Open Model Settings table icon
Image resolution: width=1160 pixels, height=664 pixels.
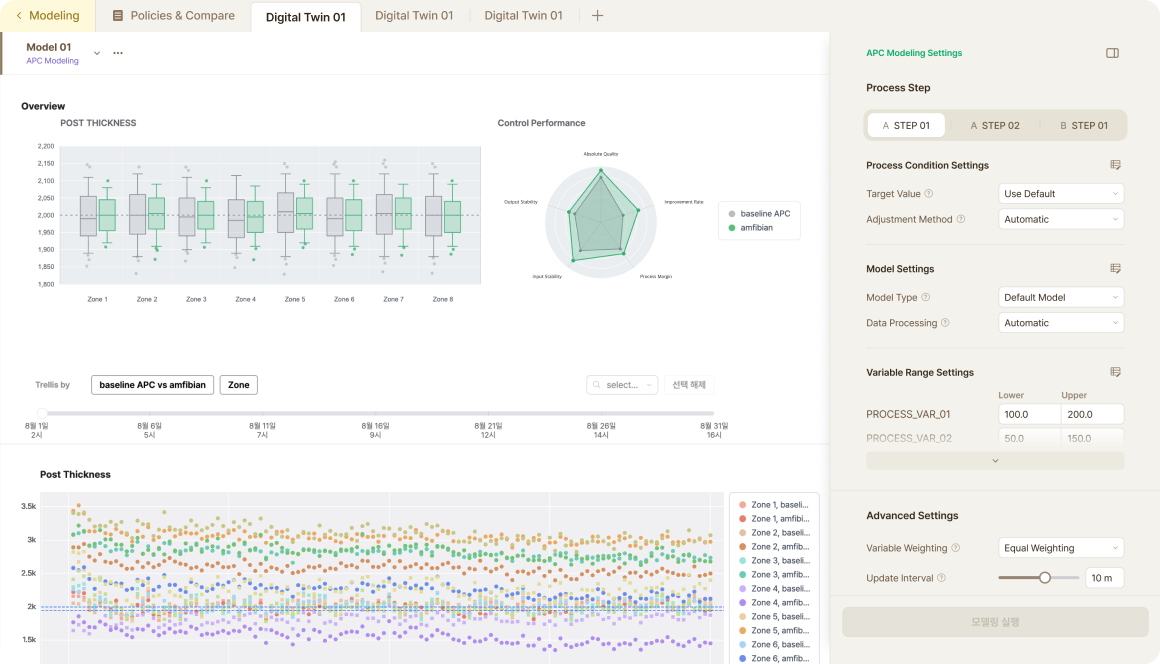(x=1115, y=268)
